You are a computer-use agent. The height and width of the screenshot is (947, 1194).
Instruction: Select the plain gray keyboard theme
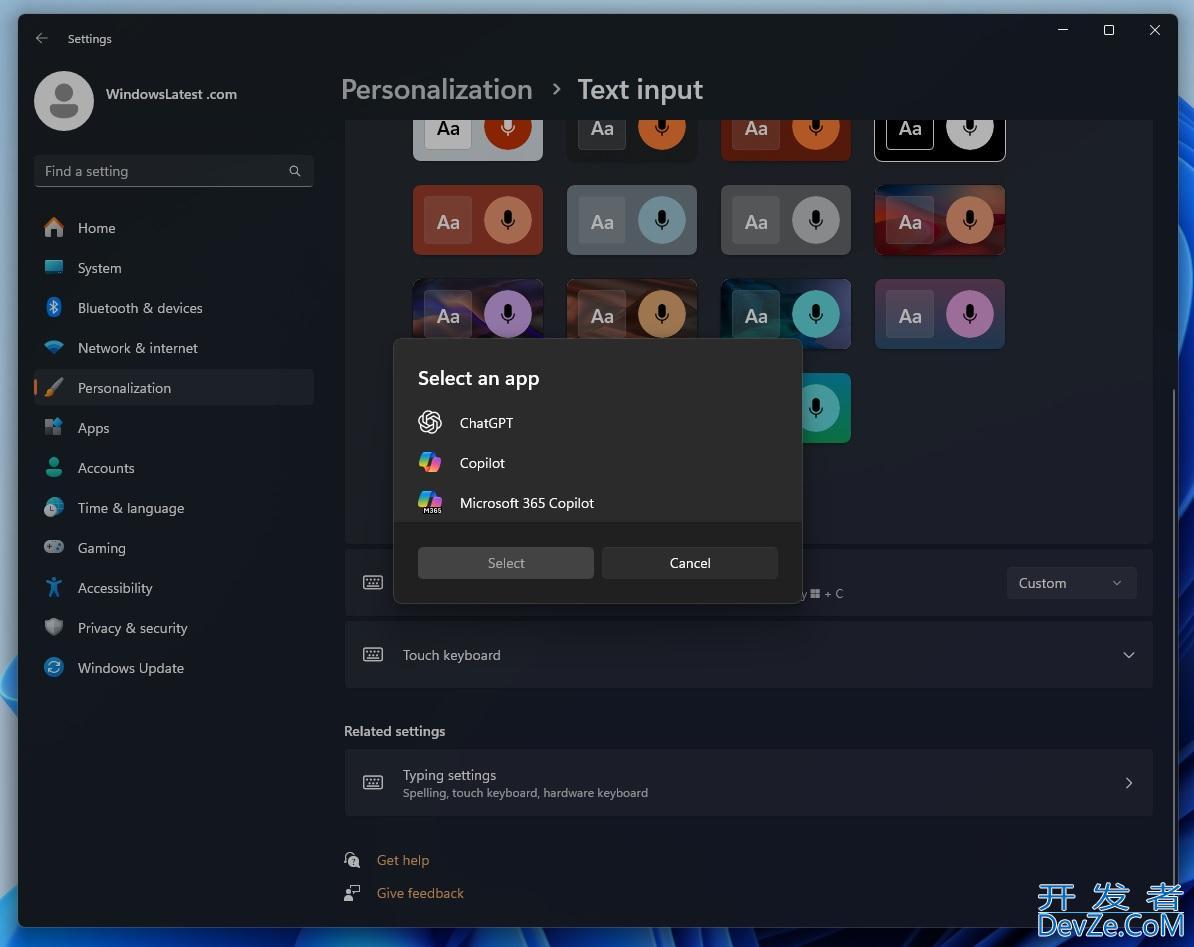tap(785, 220)
